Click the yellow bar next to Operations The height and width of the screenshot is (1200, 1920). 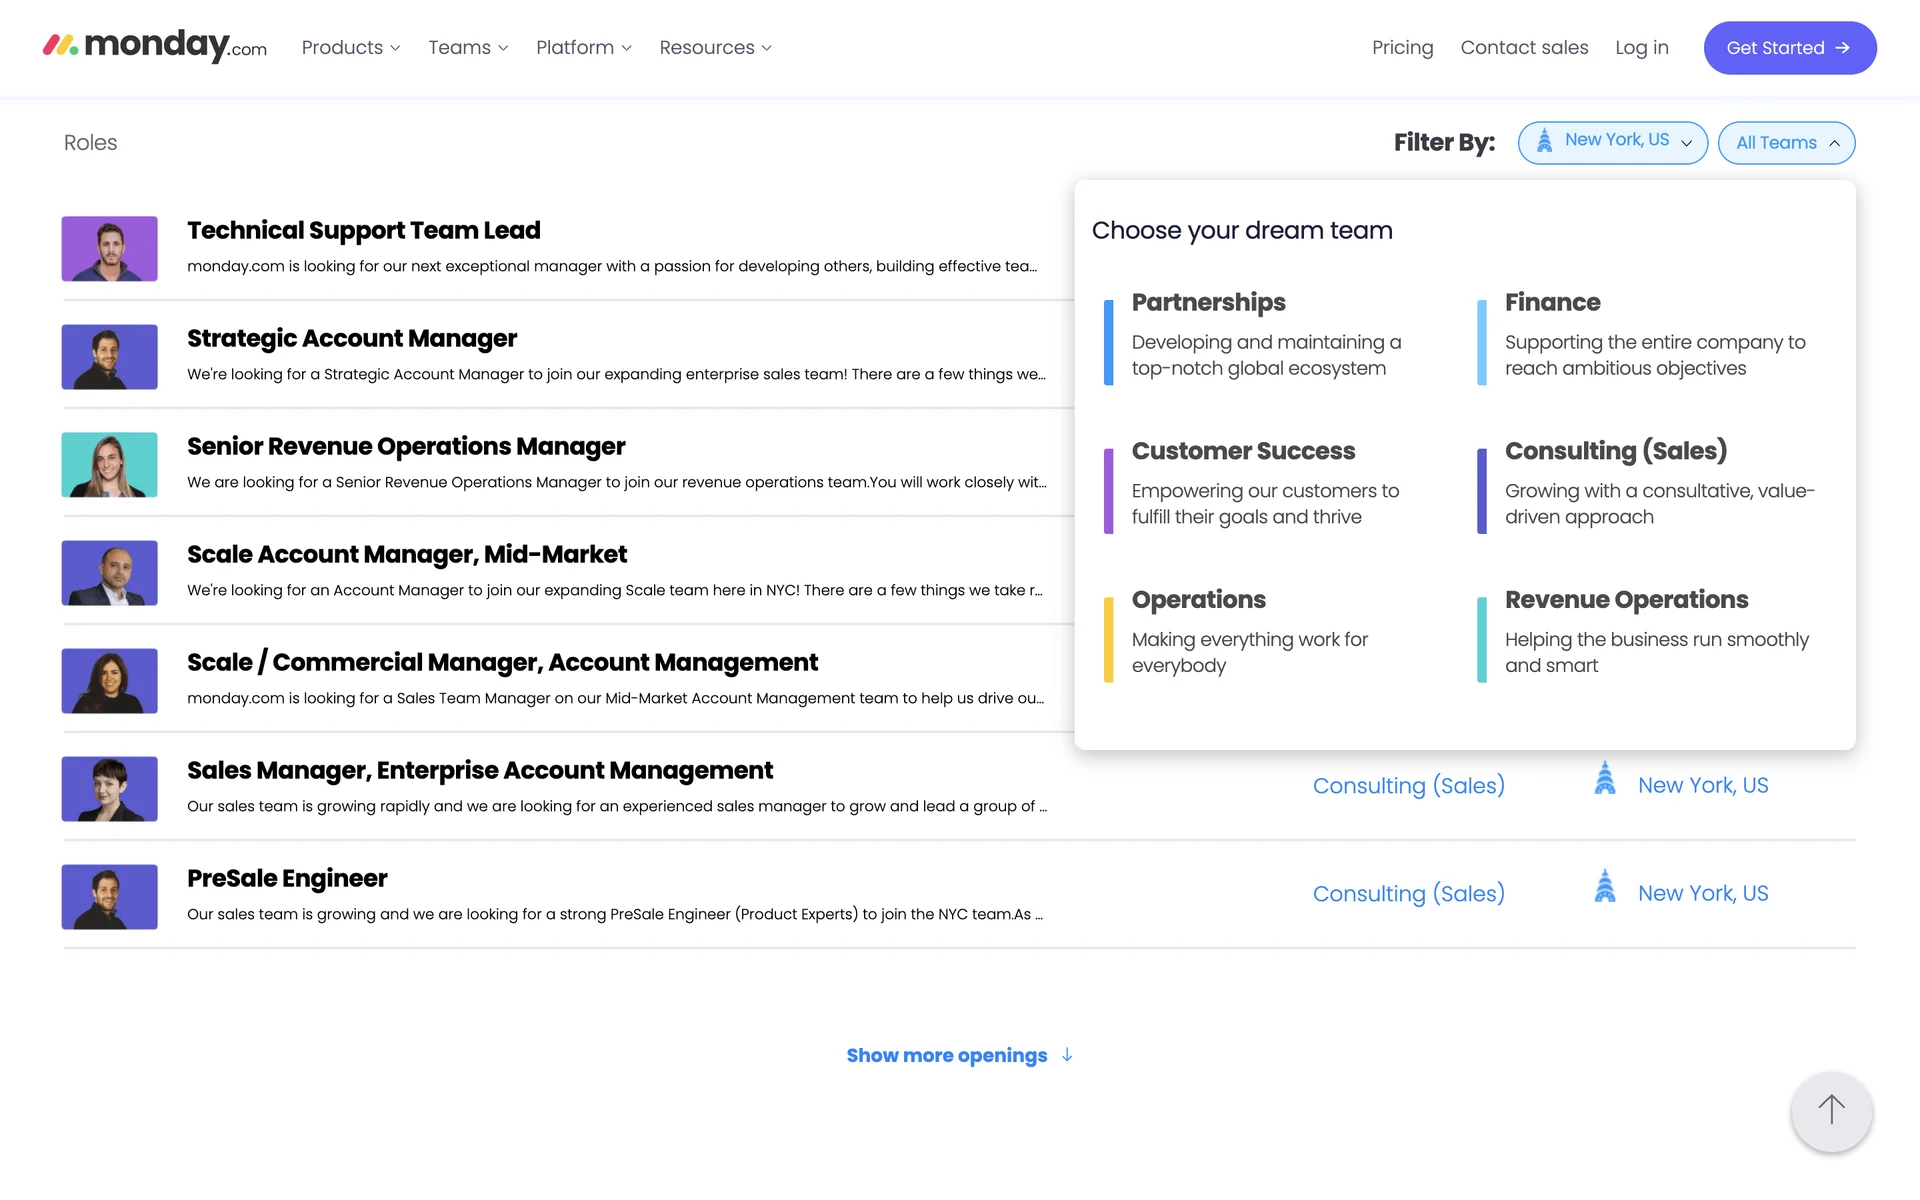pyautogui.click(x=1108, y=640)
